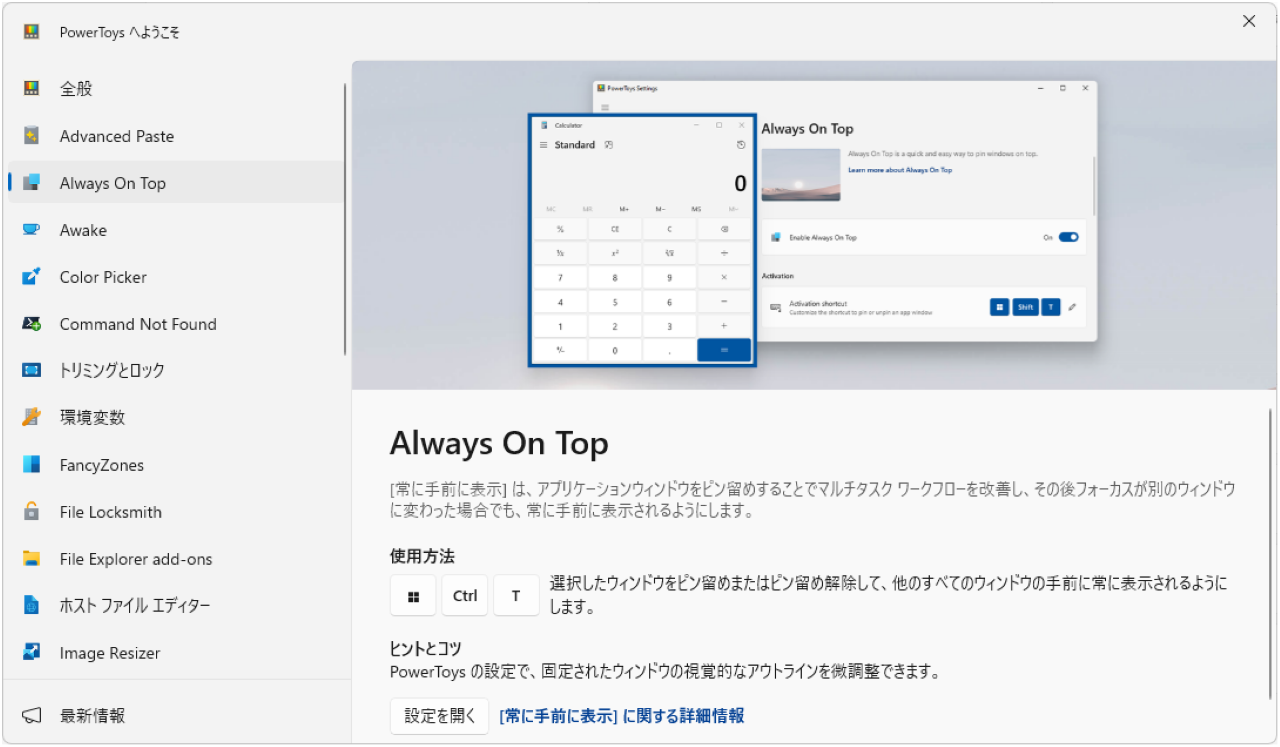Select File Explorer add-ons
This screenshot has width=1280, height=747.
tap(176, 558)
